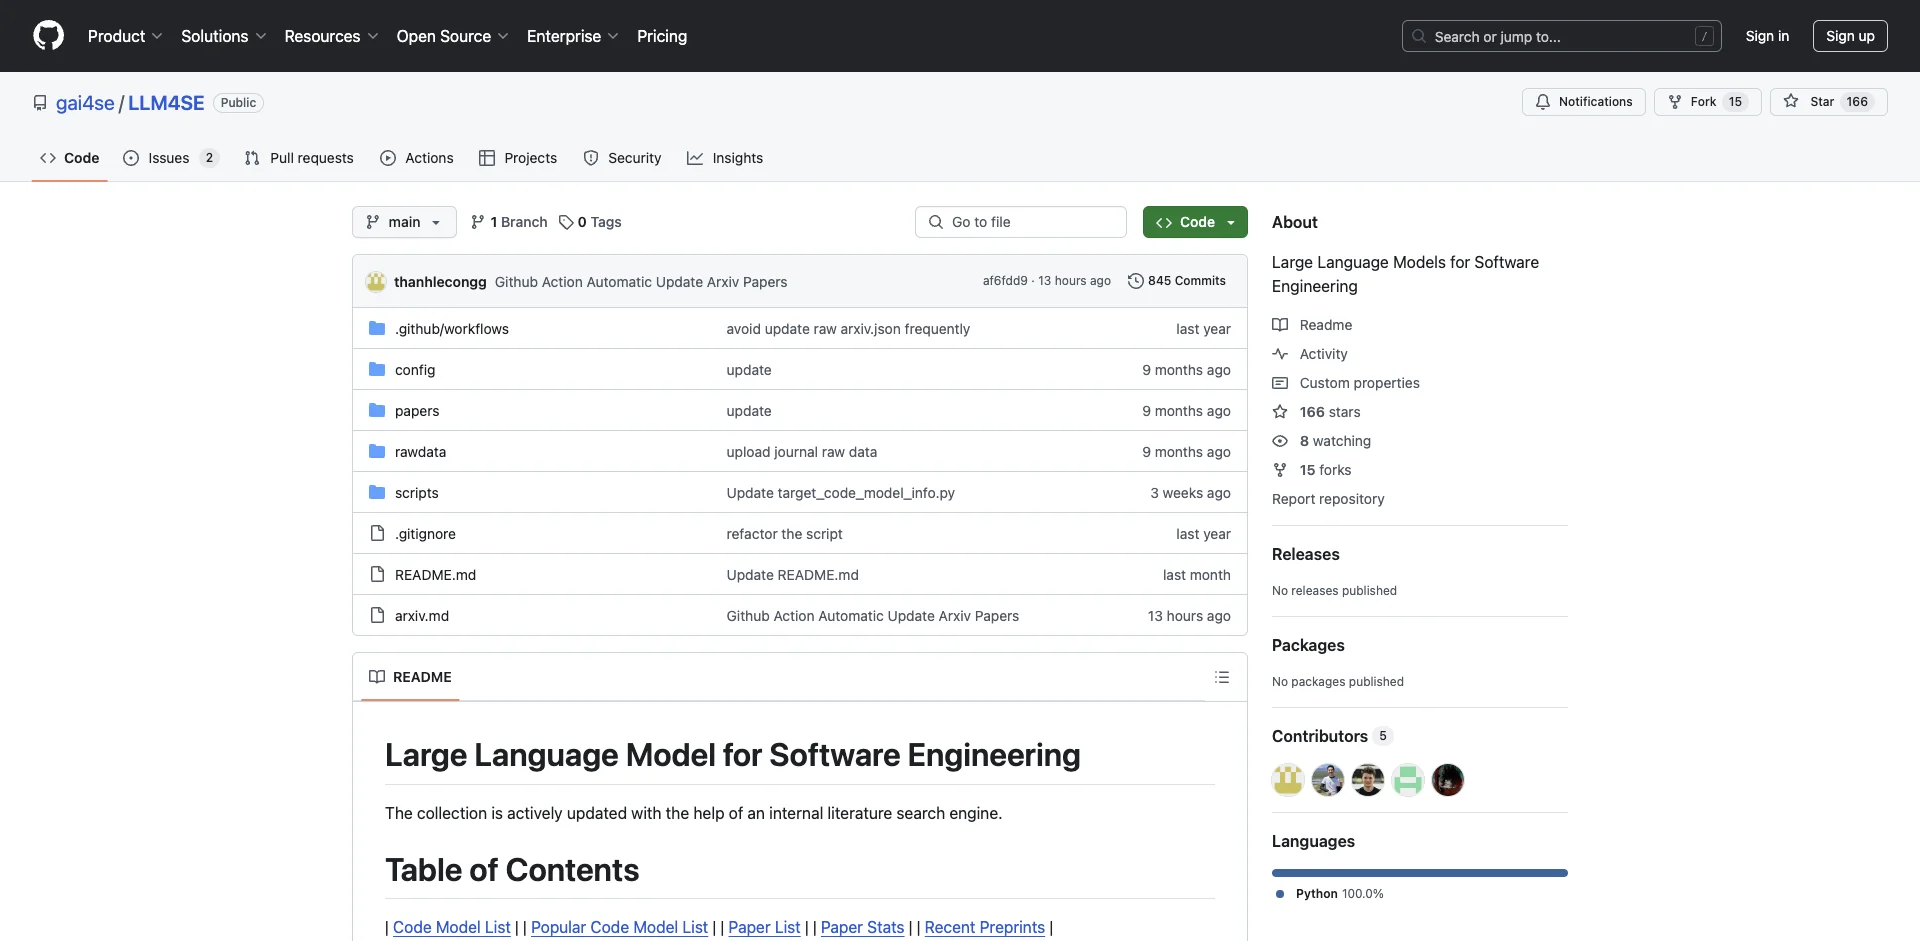Click the thanhlecongg avatar in commit bar
The height and width of the screenshot is (941, 1920).
376,282
